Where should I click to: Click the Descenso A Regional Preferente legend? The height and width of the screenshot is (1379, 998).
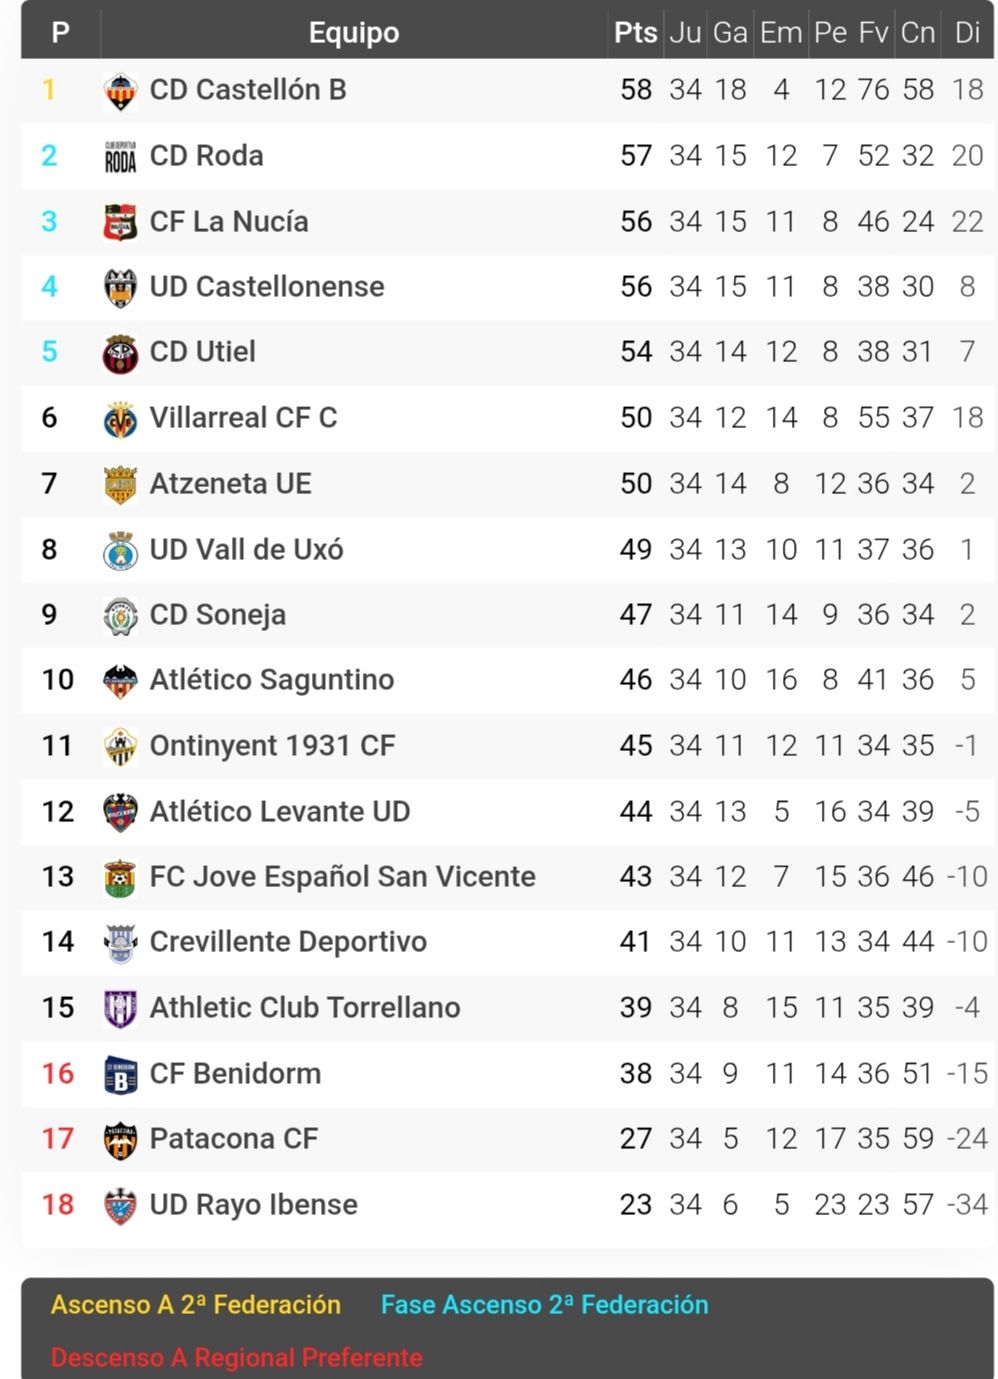[237, 1357]
